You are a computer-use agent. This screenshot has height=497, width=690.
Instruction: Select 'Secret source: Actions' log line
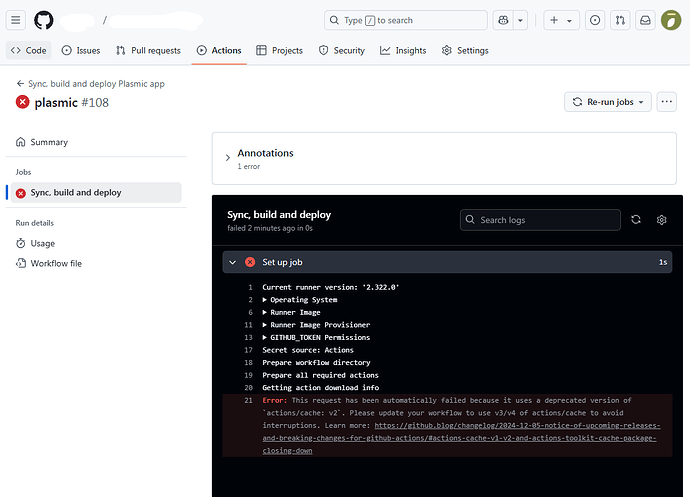point(308,350)
